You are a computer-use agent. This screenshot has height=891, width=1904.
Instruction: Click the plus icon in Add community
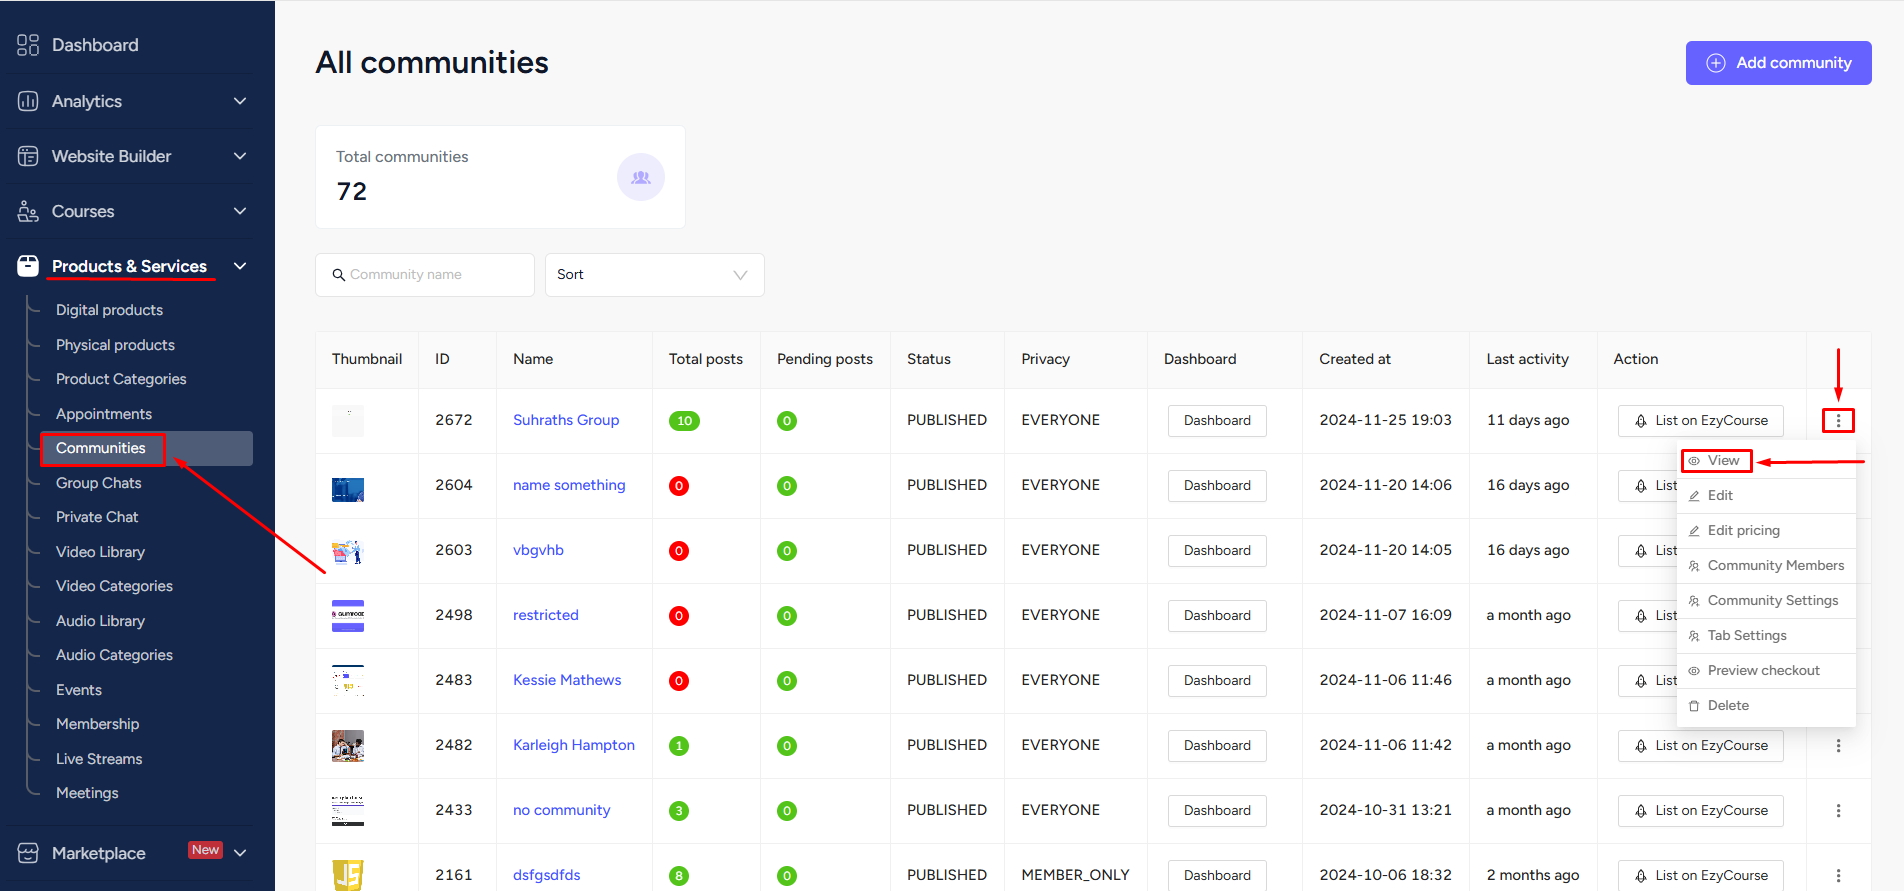pos(1716,63)
